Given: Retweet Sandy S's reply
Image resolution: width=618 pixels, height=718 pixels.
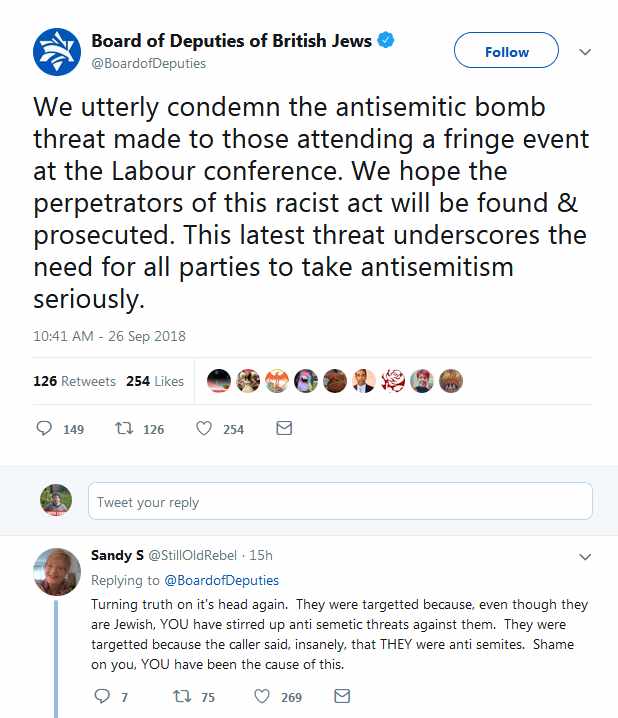Looking at the screenshot, I should pyautogui.click(x=180, y=696).
